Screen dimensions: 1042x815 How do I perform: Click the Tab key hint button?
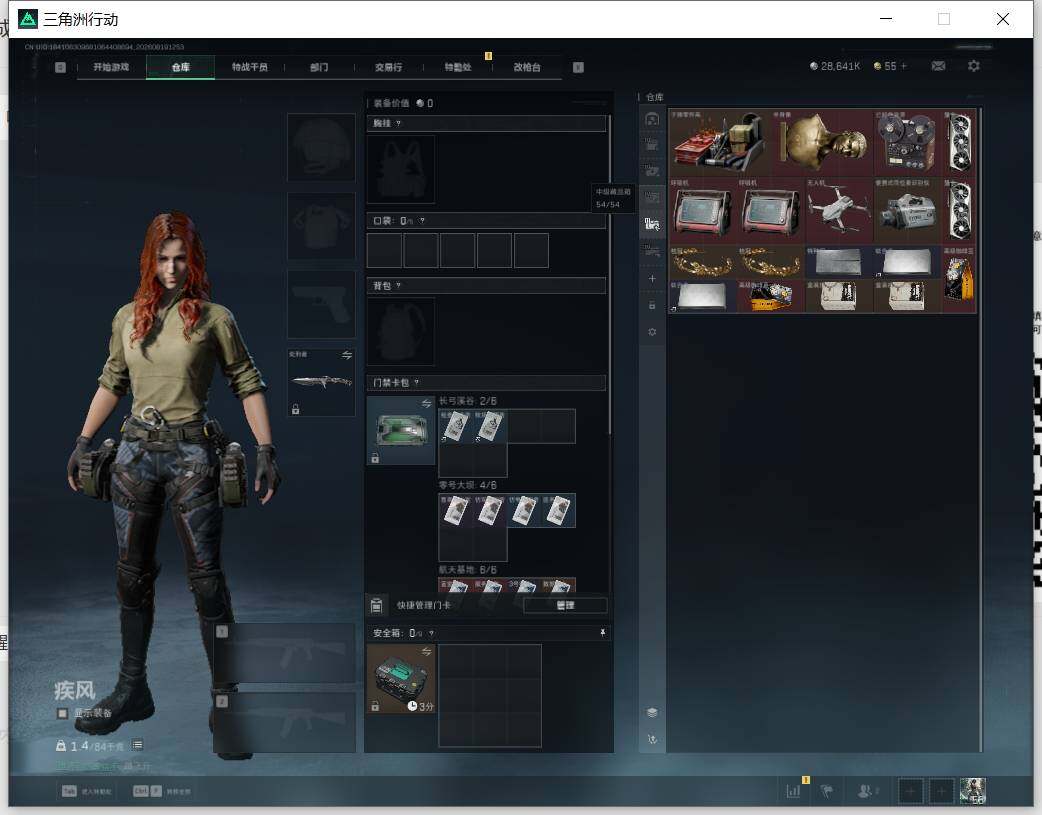[x=69, y=791]
